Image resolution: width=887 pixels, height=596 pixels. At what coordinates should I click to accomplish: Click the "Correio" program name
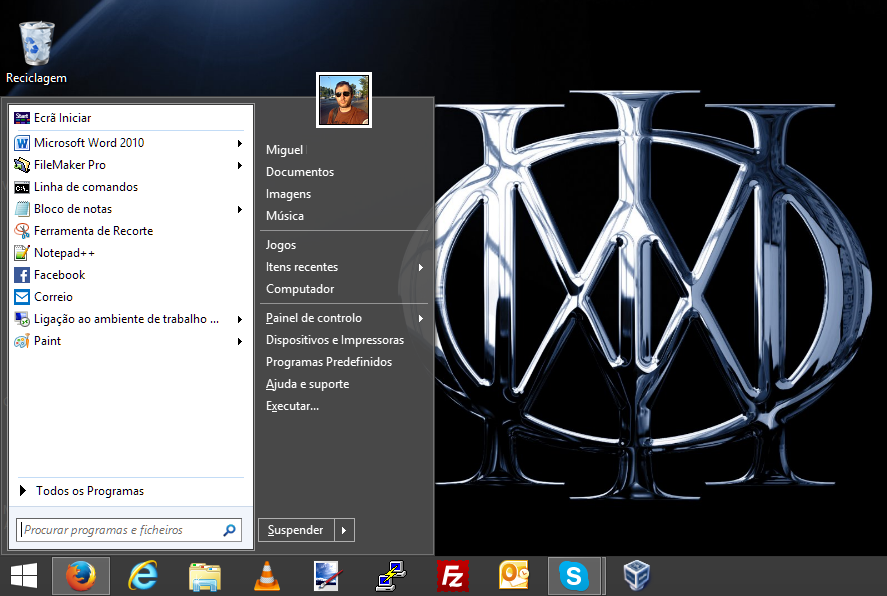53,297
